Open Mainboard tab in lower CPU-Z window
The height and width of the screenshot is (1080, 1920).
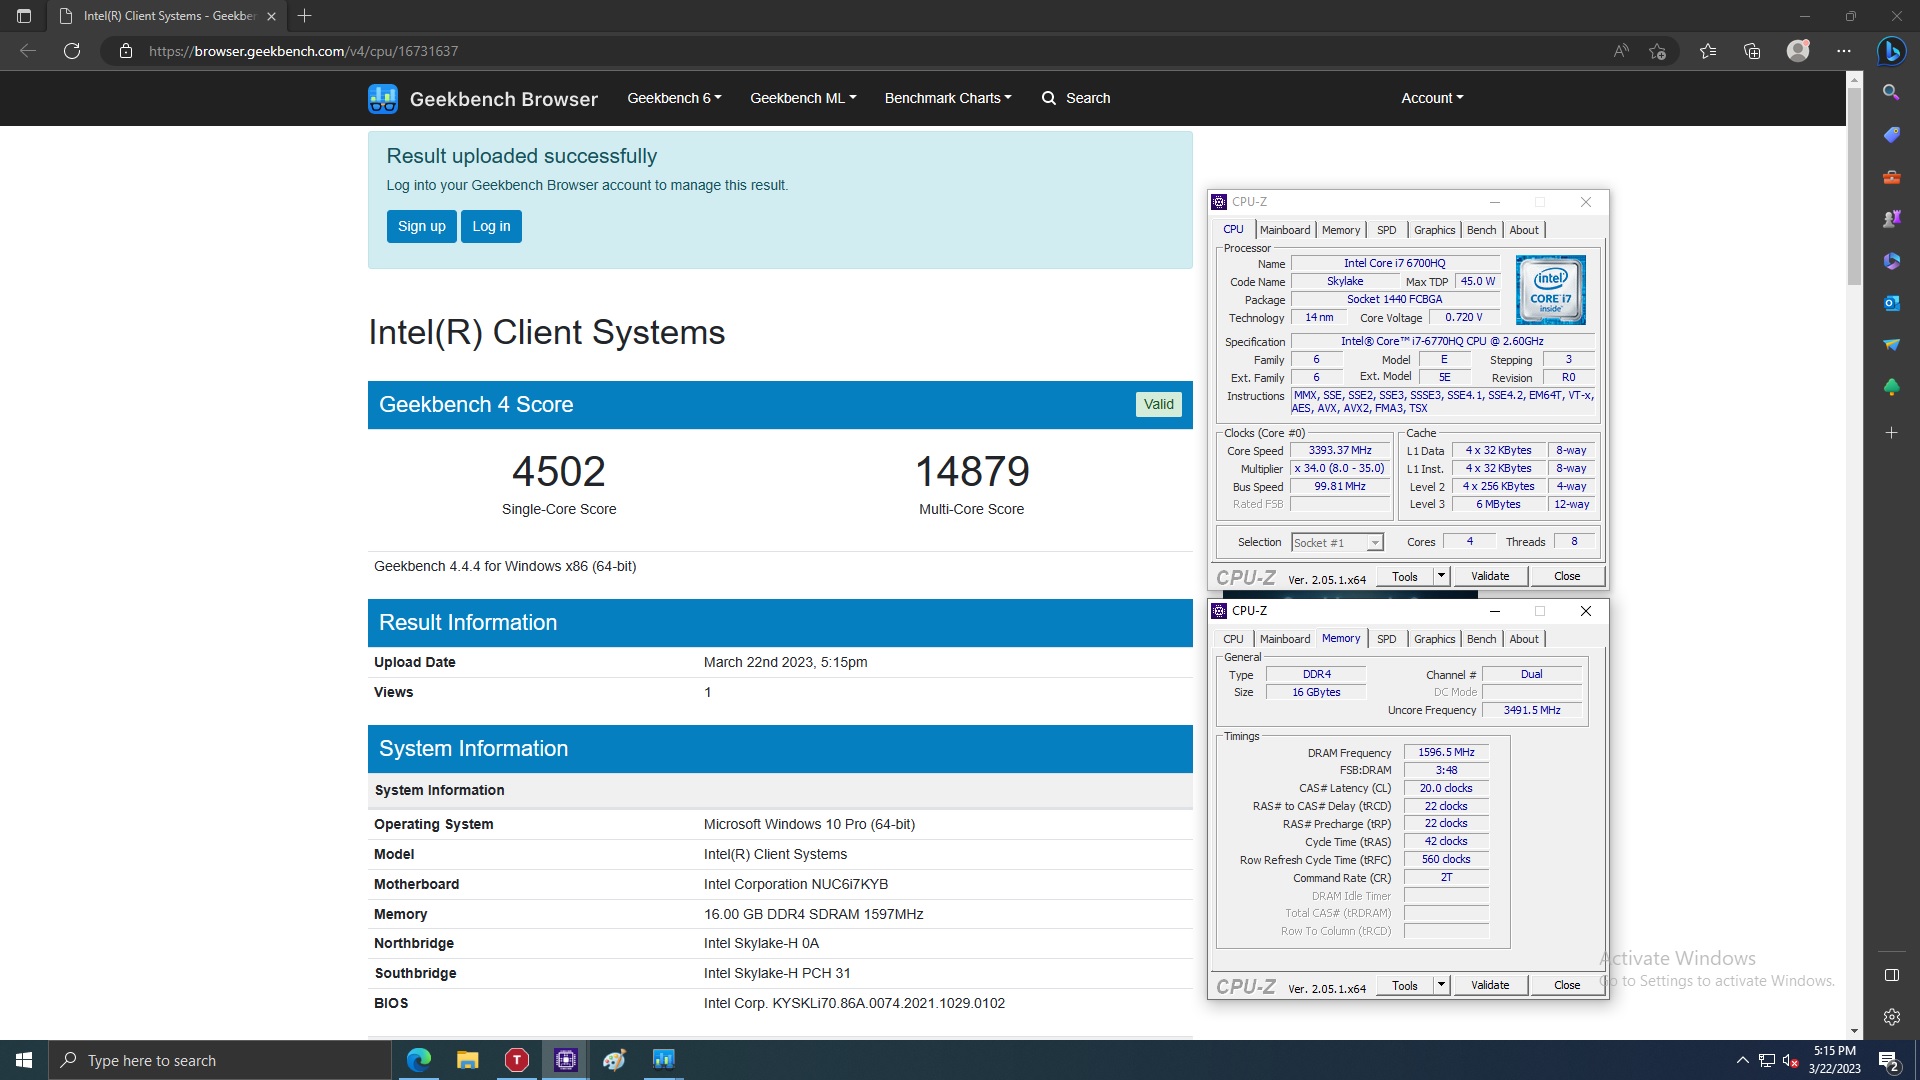pyautogui.click(x=1284, y=639)
